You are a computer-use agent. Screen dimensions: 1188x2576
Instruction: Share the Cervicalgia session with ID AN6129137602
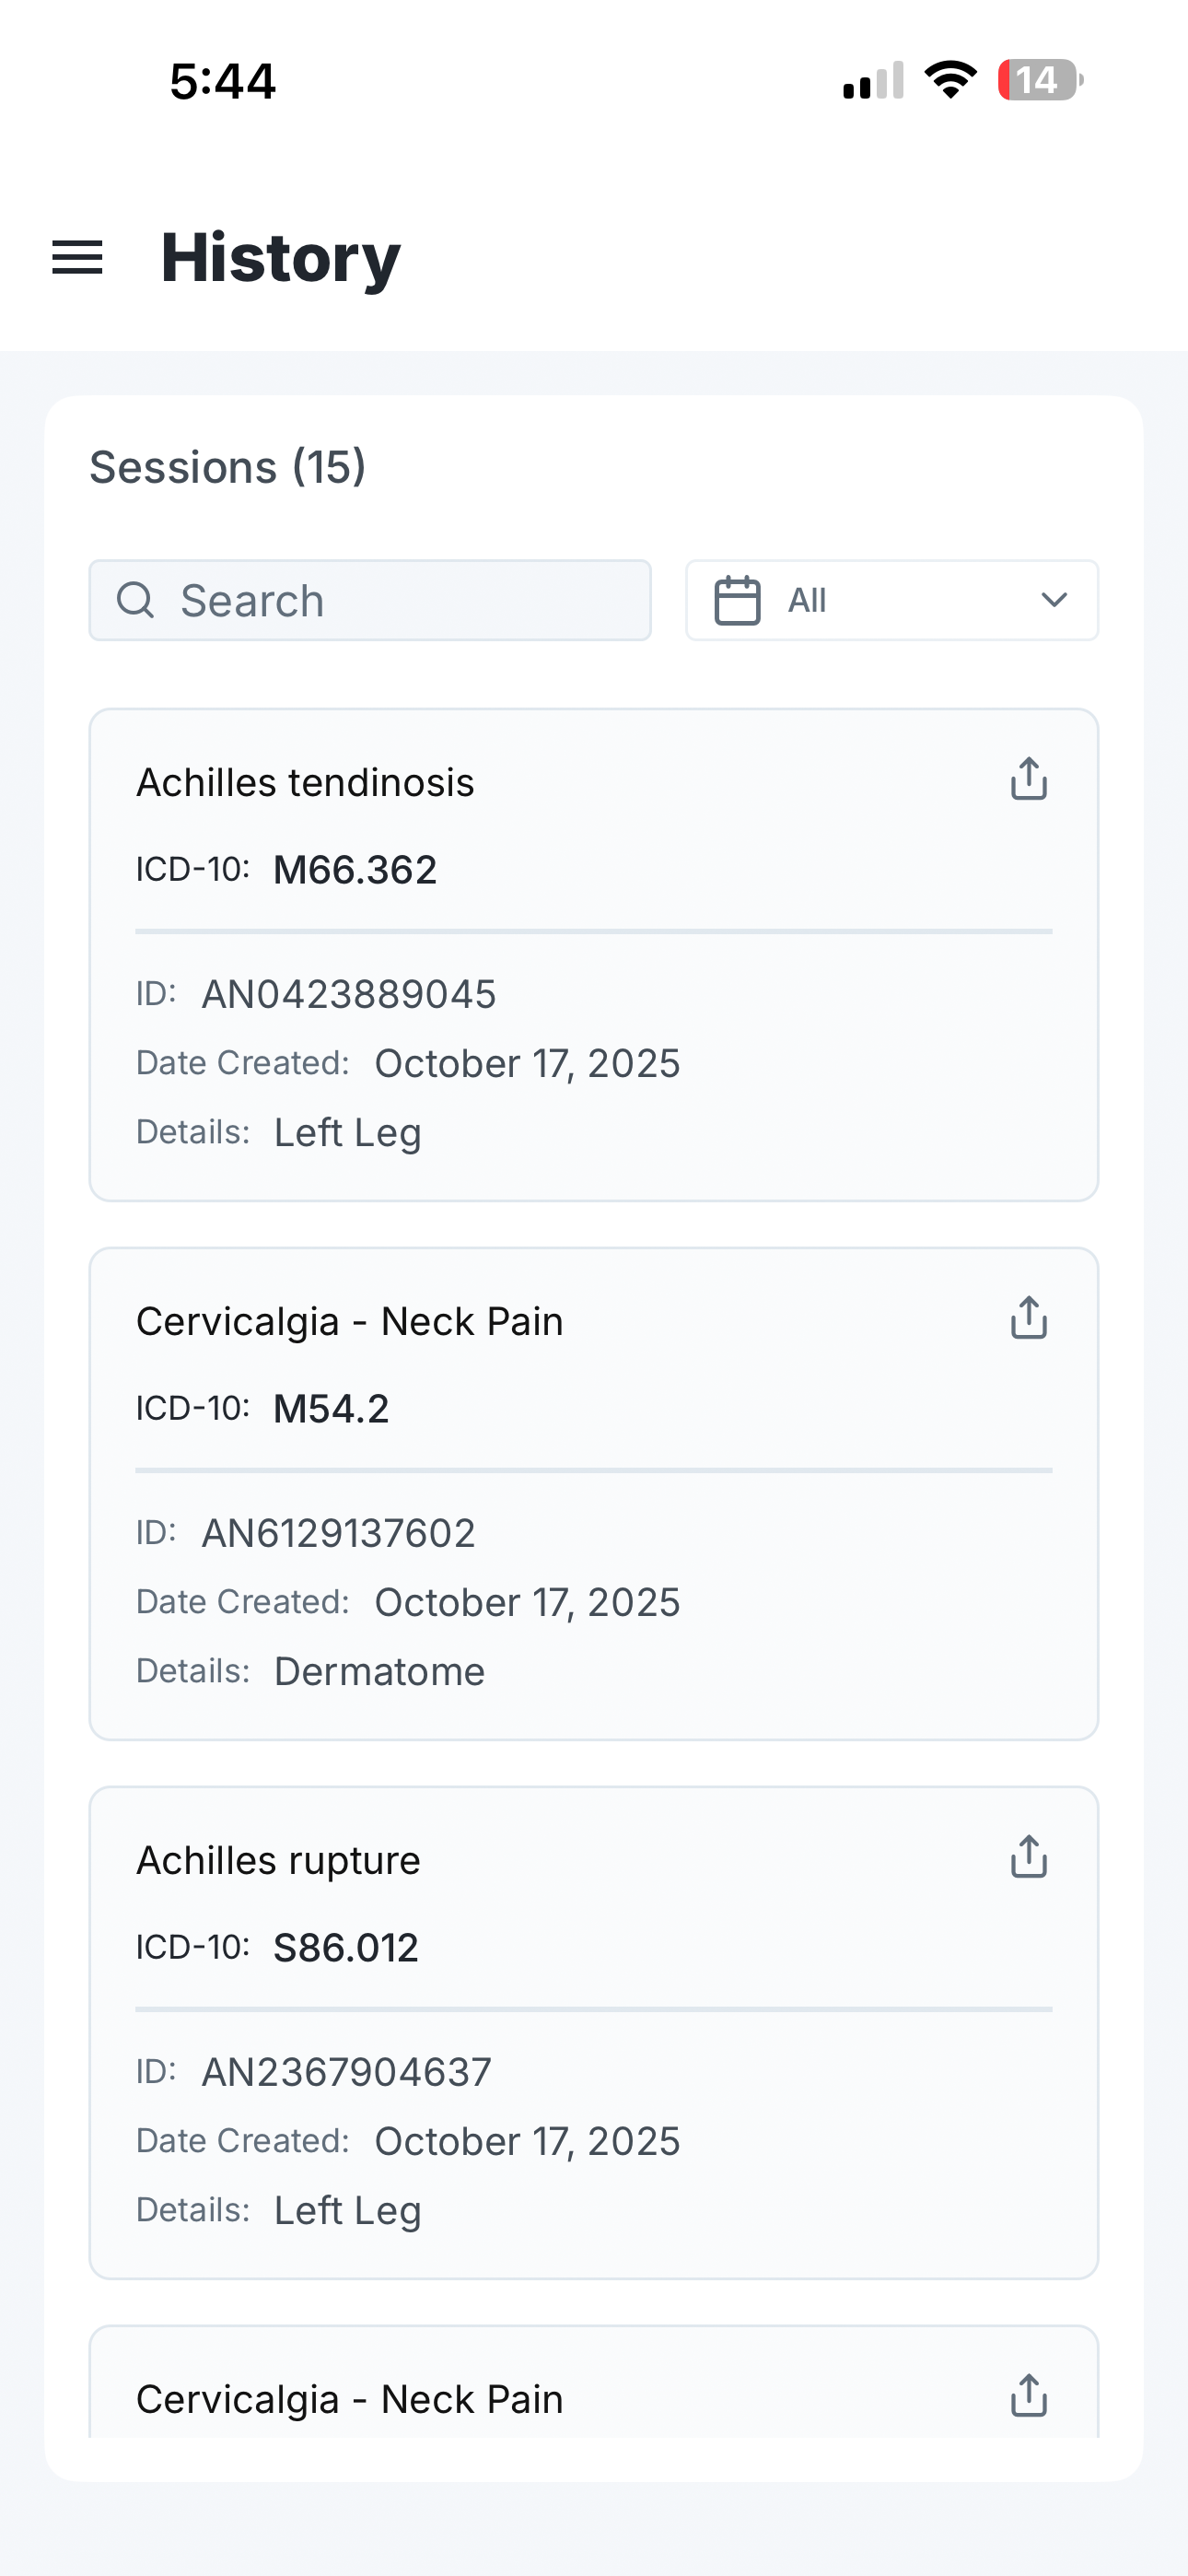pyautogui.click(x=1028, y=1318)
